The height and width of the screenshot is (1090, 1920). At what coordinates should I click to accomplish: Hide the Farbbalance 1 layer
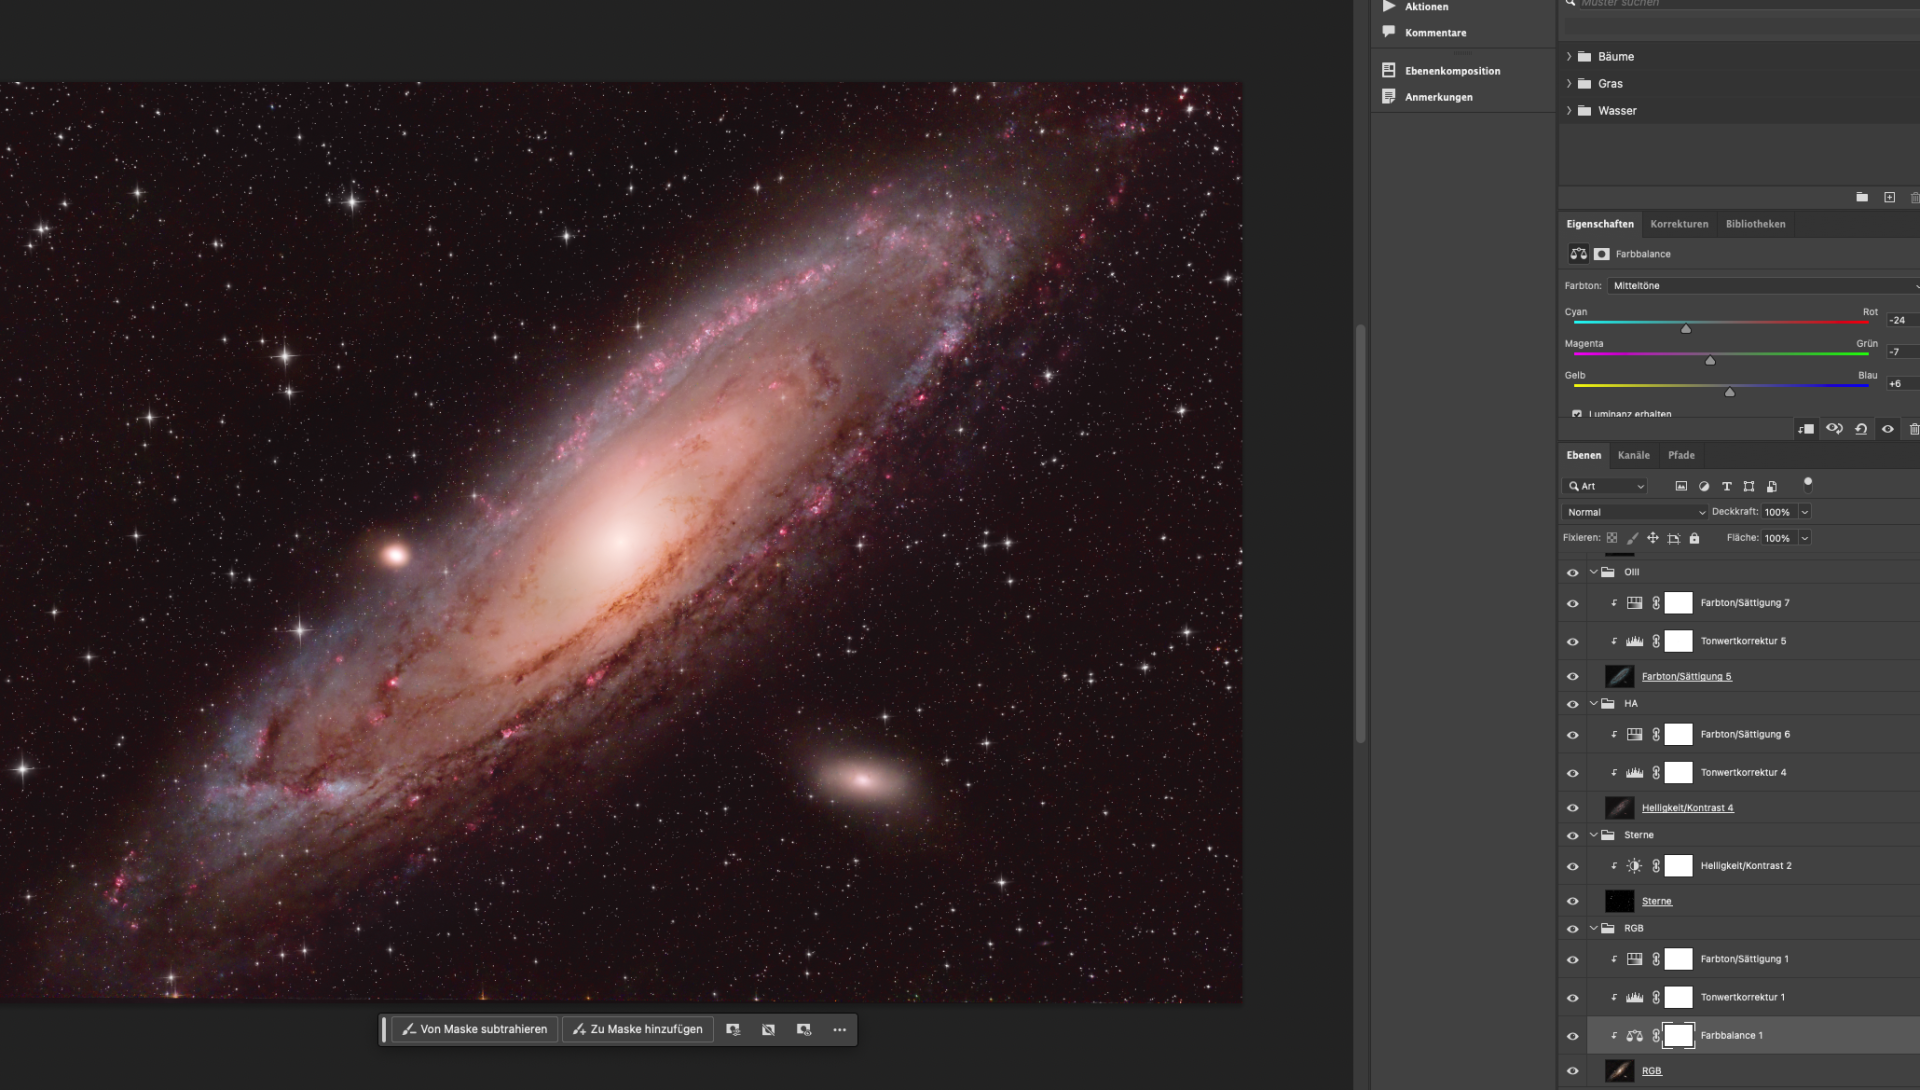coord(1572,1036)
